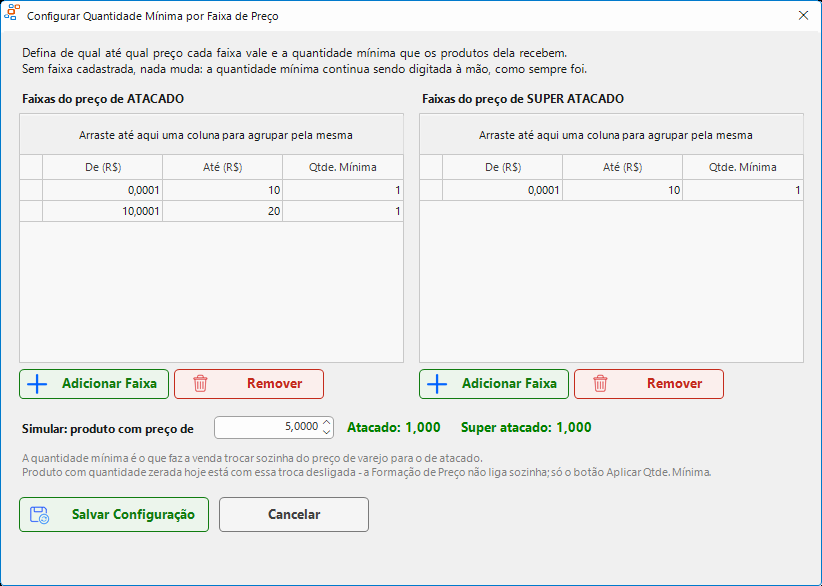The height and width of the screenshot is (586, 822).
Task: Click Qtde. Mínima header in SUPER ATACADO grid
Action: click(743, 167)
